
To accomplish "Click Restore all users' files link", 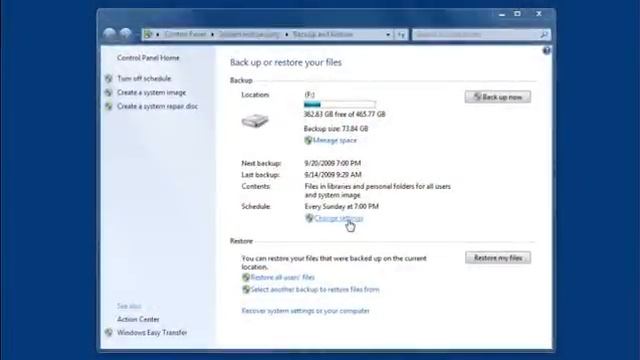I will (x=282, y=278).
